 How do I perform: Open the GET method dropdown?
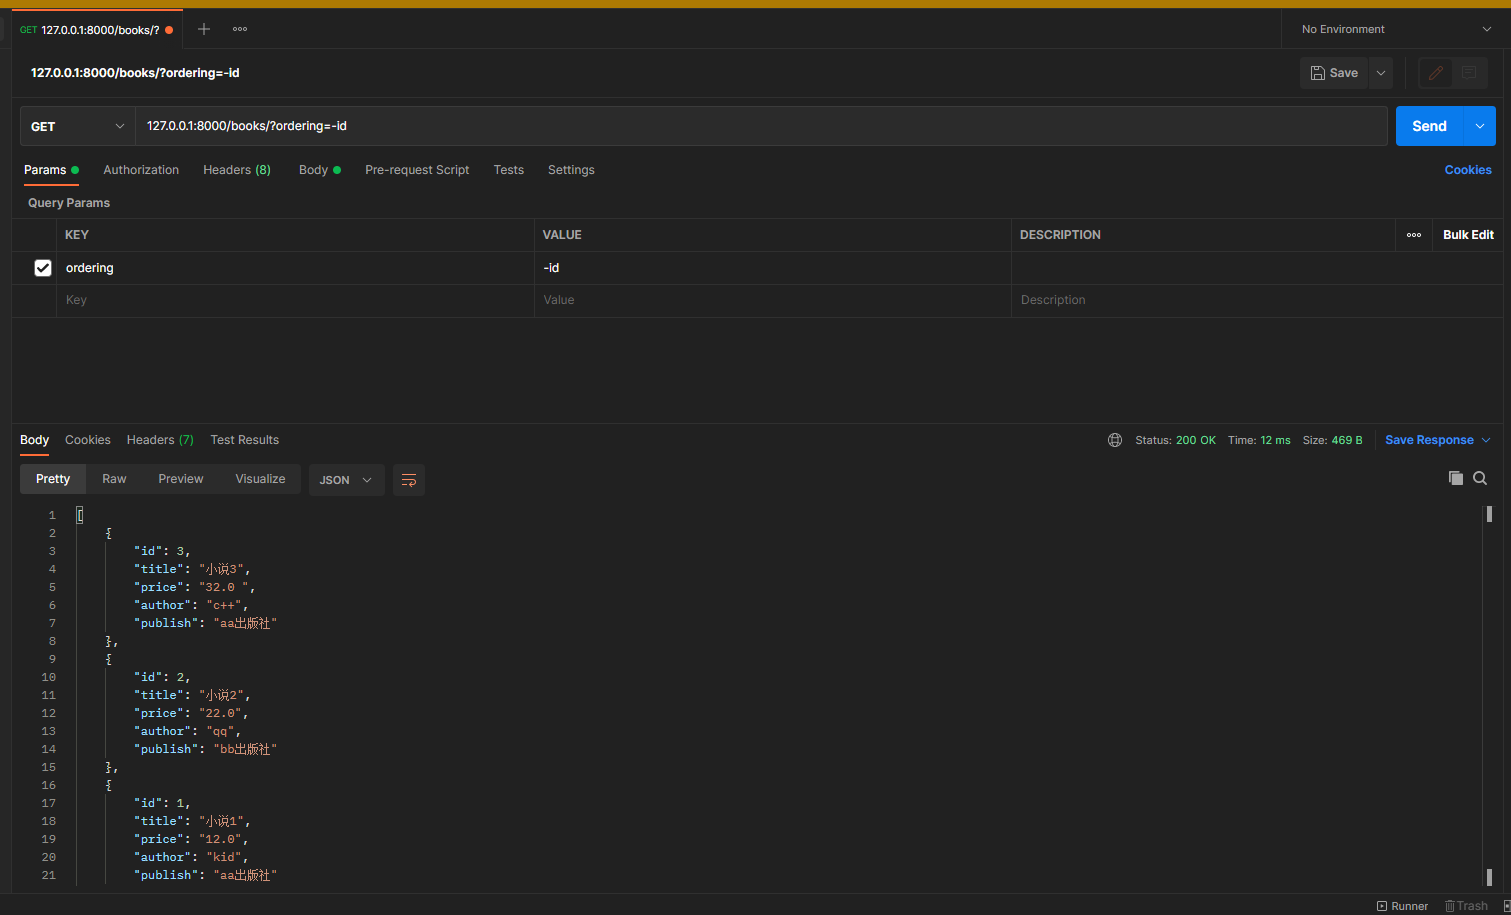tap(78, 127)
